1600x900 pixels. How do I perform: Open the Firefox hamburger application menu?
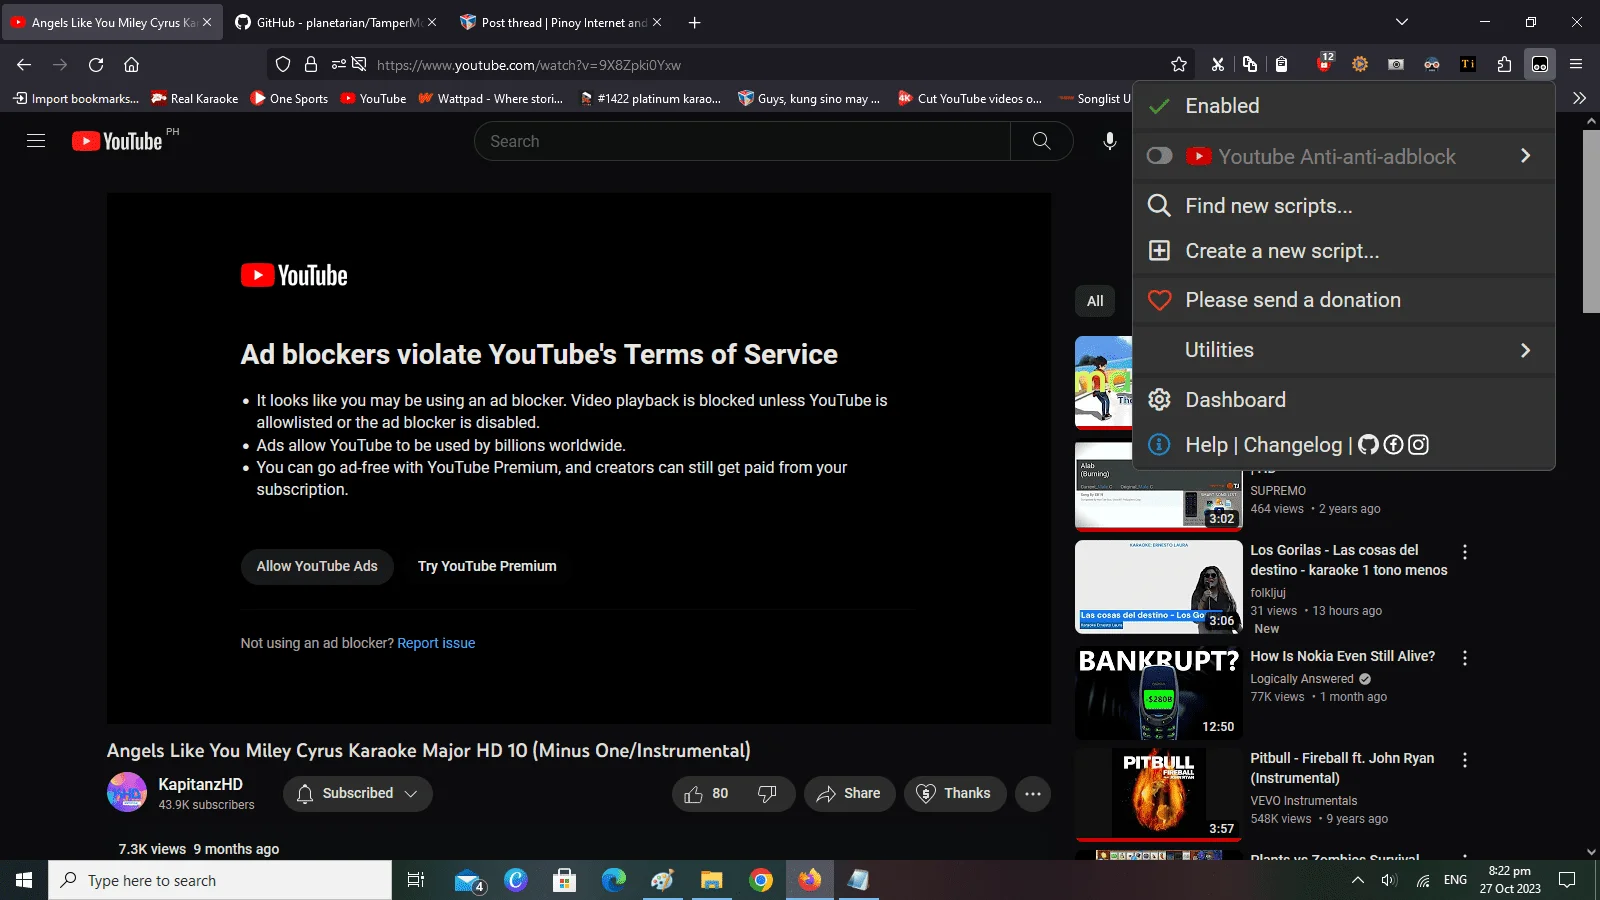[x=1576, y=65]
